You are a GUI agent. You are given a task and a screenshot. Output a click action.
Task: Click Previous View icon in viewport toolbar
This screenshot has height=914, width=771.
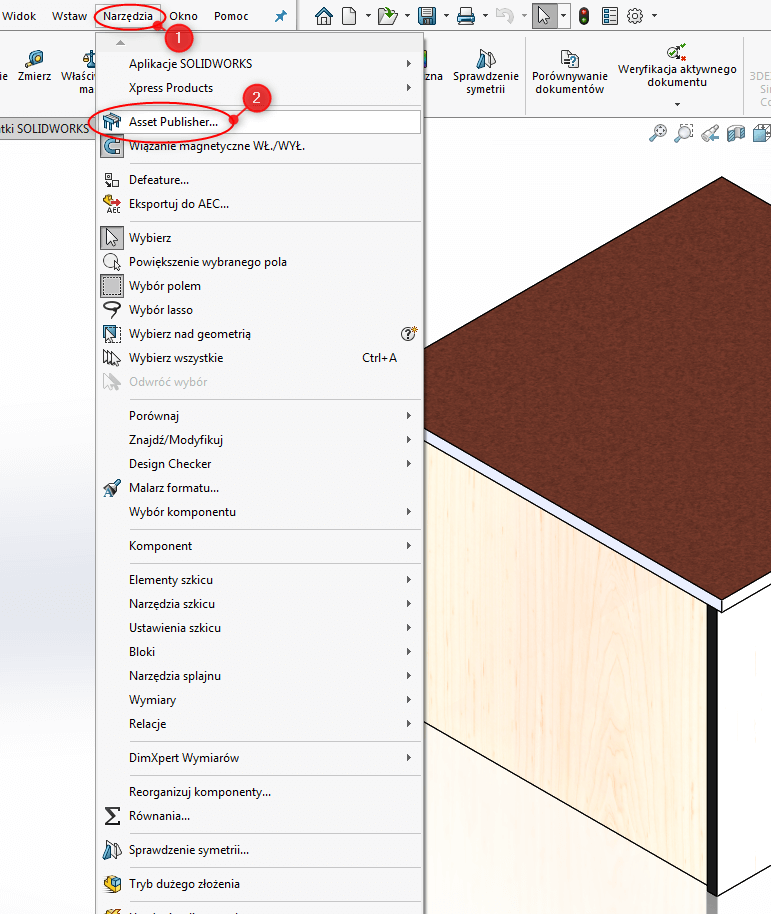pyautogui.click(x=710, y=133)
